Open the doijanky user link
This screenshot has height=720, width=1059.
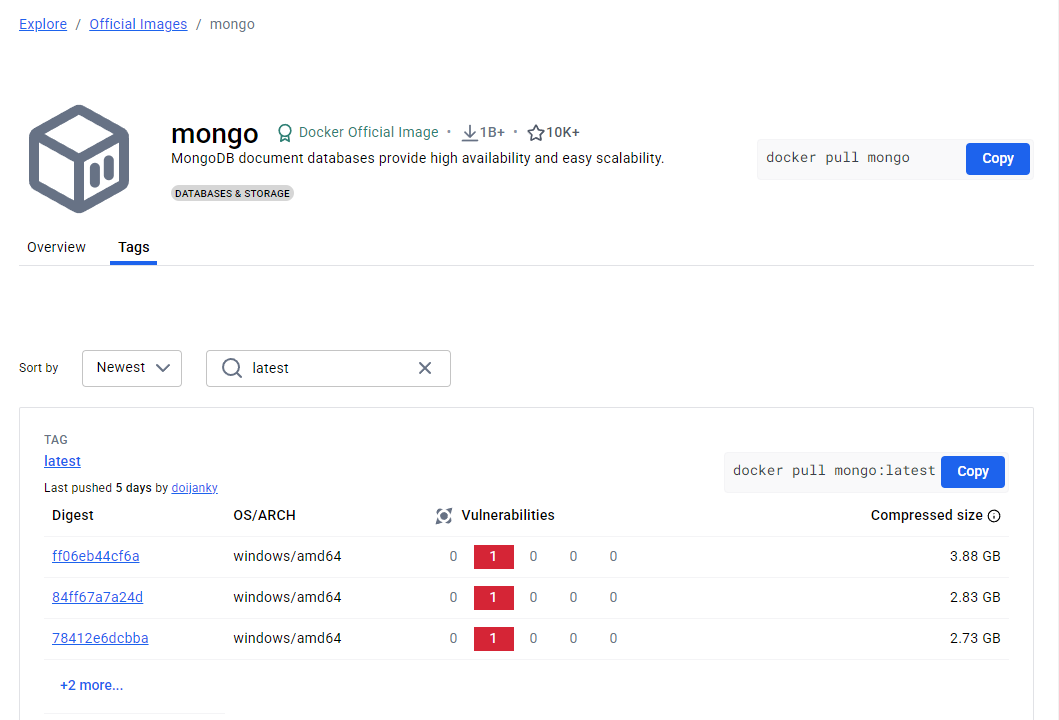[x=195, y=488]
